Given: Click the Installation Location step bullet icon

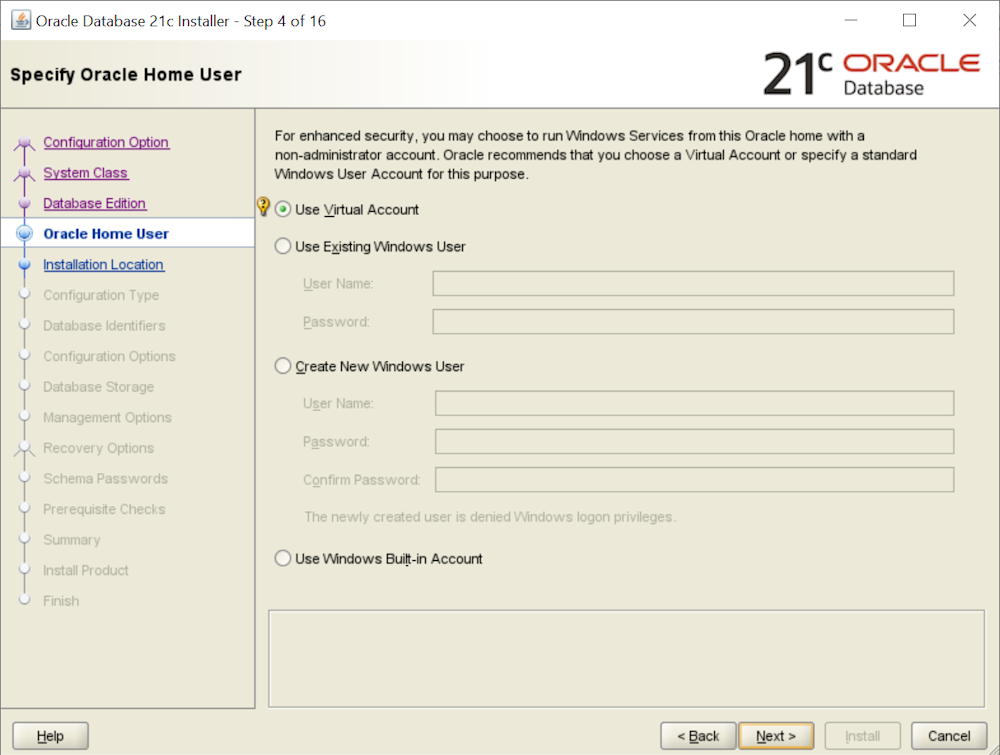Looking at the screenshot, I should tap(25, 265).
